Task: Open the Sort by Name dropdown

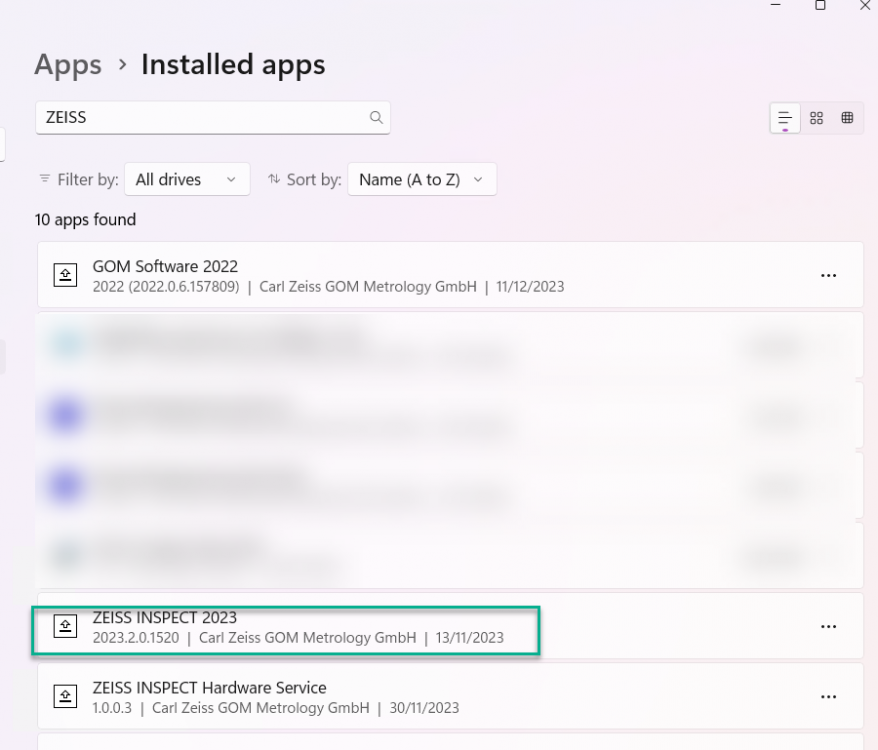Action: [421, 180]
